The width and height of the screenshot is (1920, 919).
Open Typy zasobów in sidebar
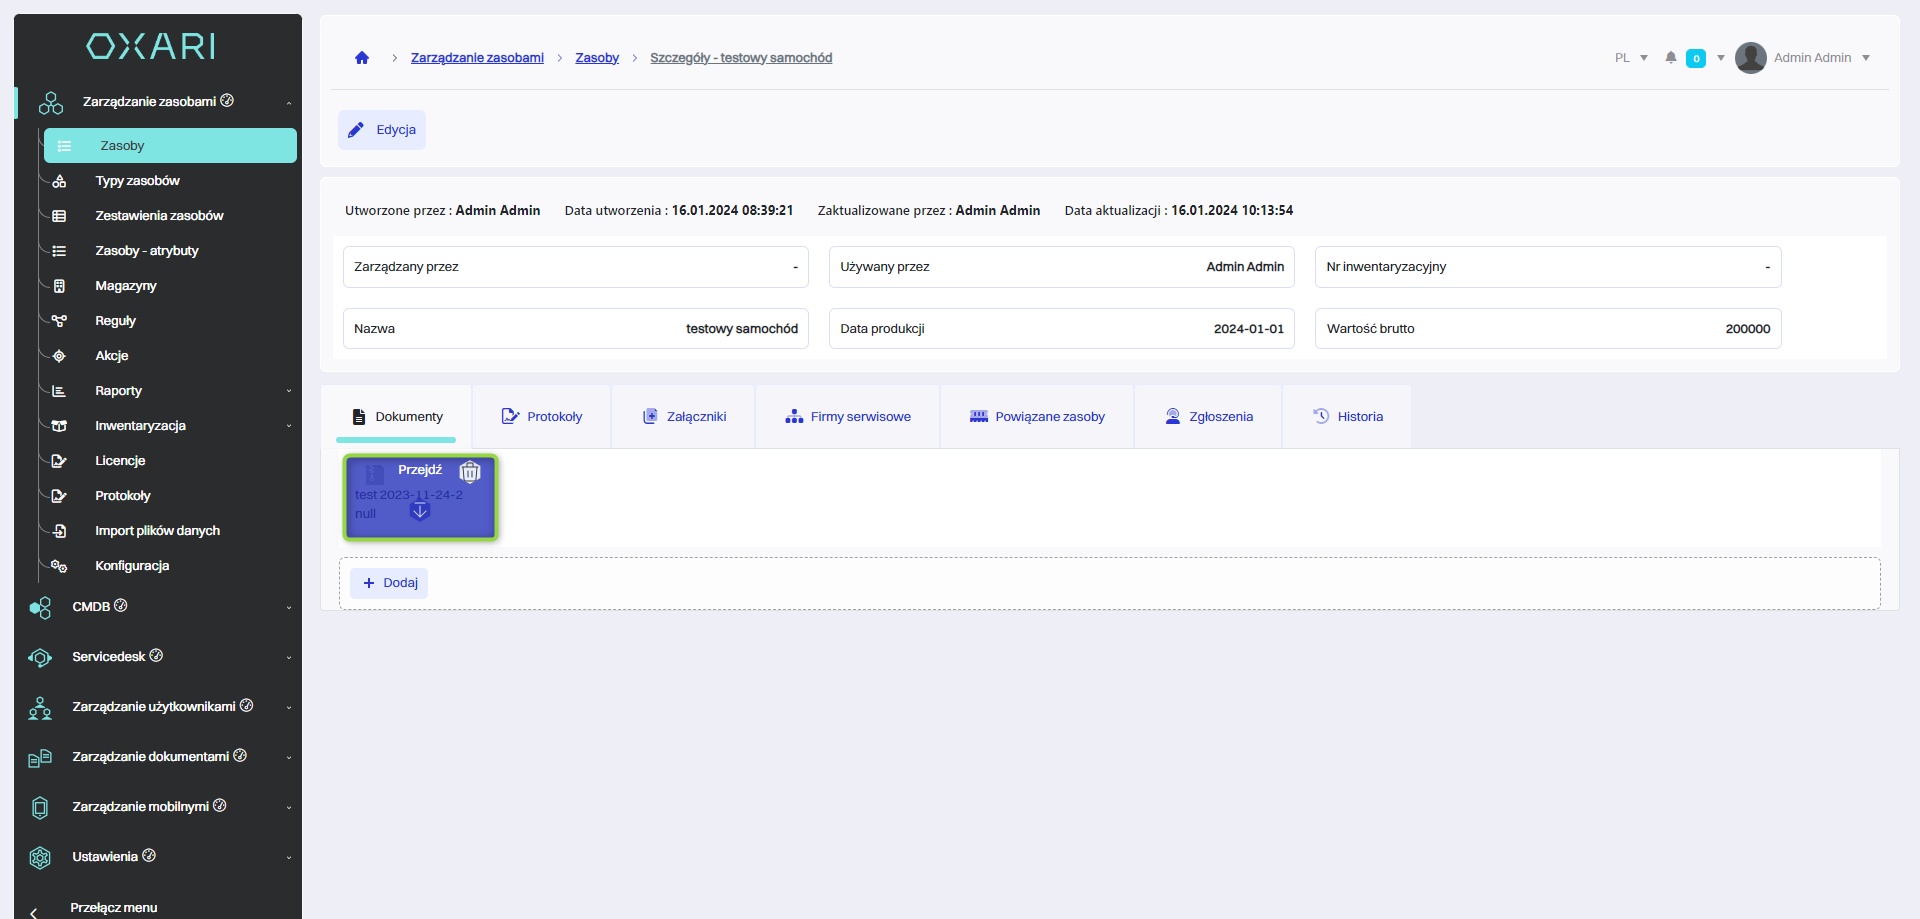[137, 181]
